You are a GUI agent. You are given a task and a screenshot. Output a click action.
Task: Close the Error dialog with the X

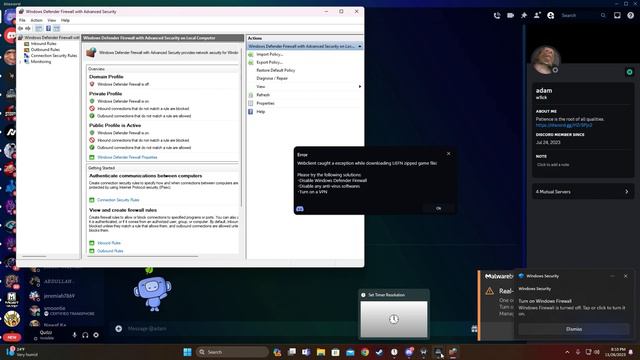click(x=449, y=153)
